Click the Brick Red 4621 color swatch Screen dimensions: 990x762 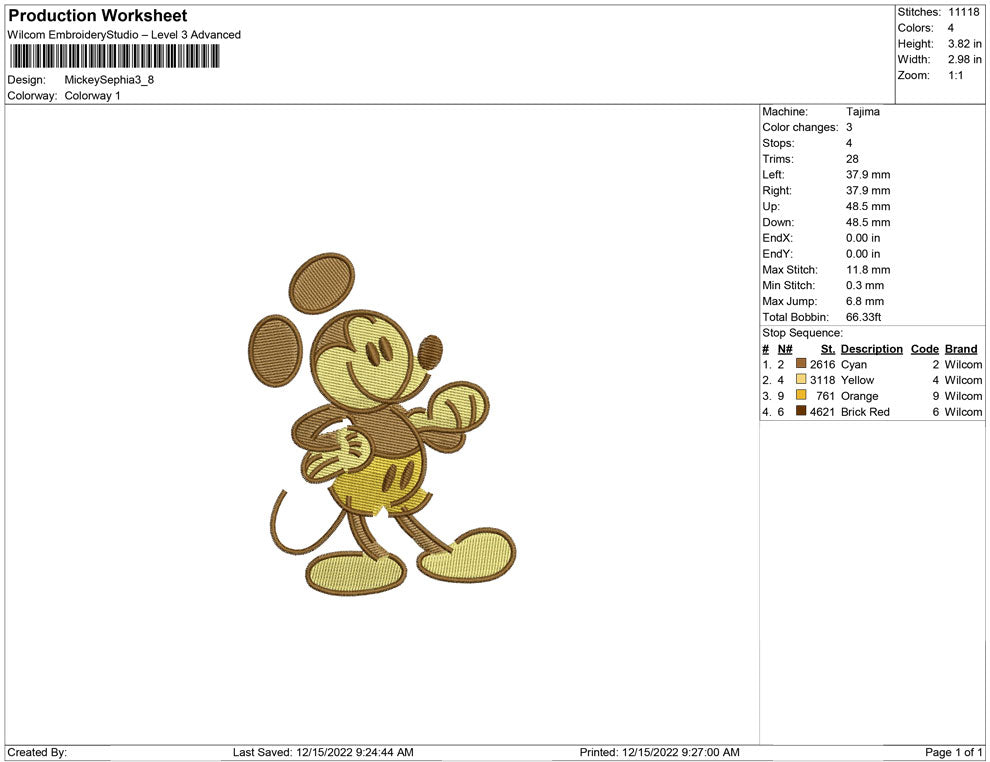point(801,411)
